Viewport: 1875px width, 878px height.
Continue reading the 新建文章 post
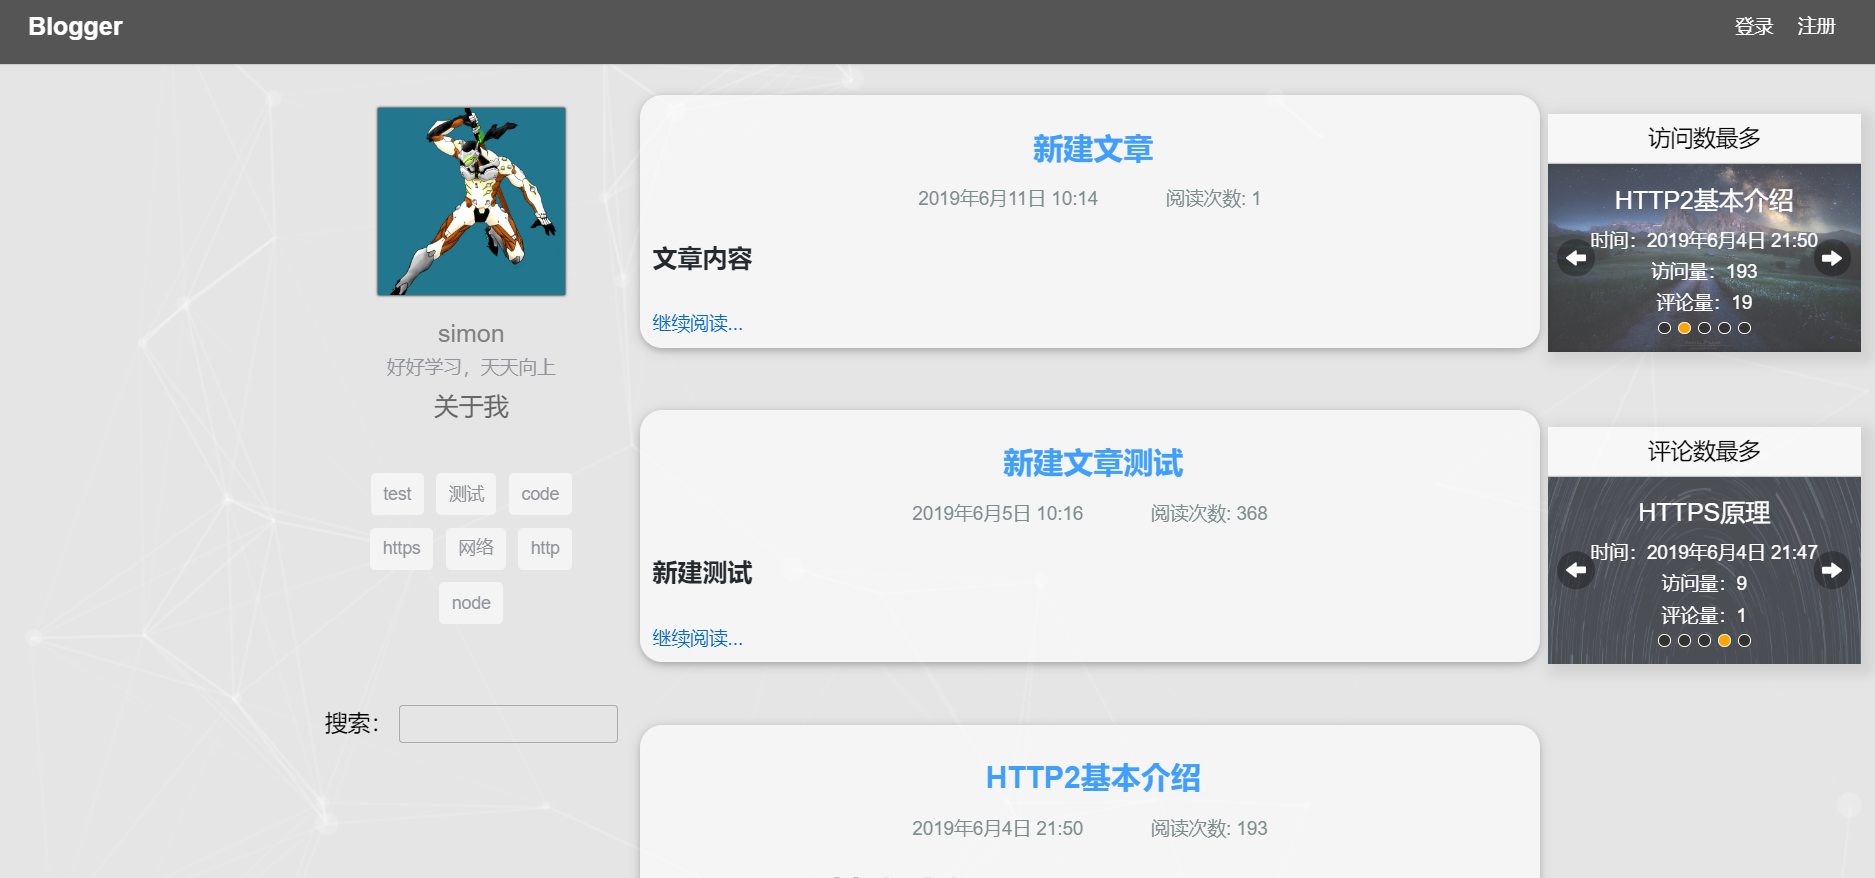point(697,323)
